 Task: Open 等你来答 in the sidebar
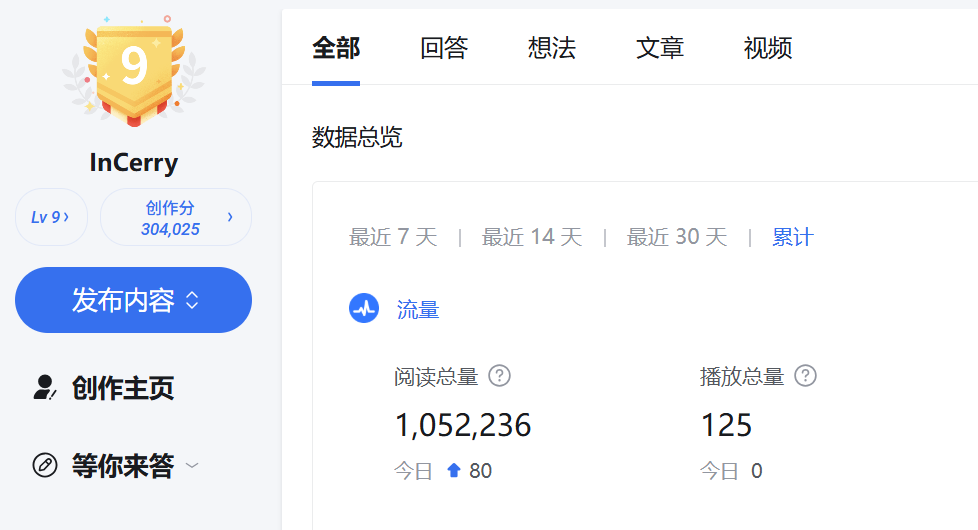pos(122,466)
